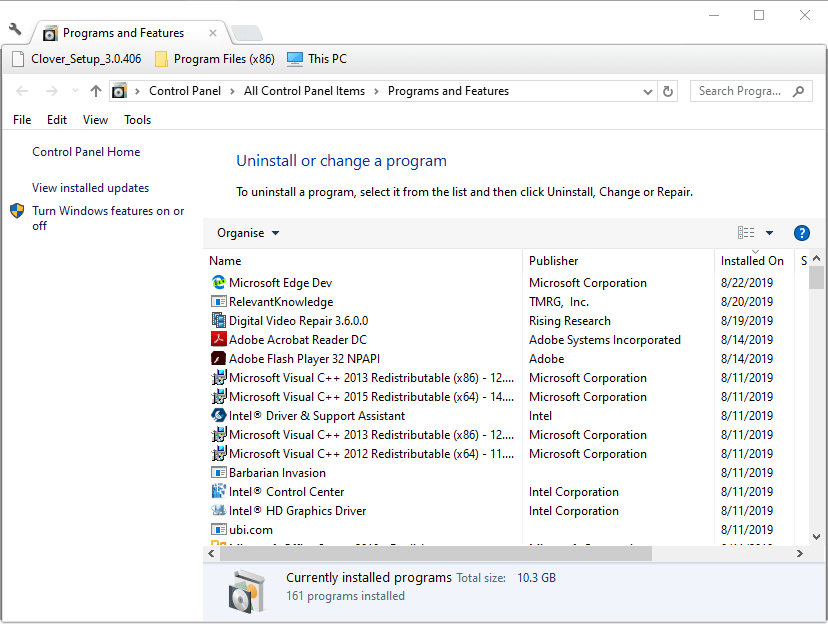Click the Digital Video Repair icon
828x624 pixels.
point(219,321)
